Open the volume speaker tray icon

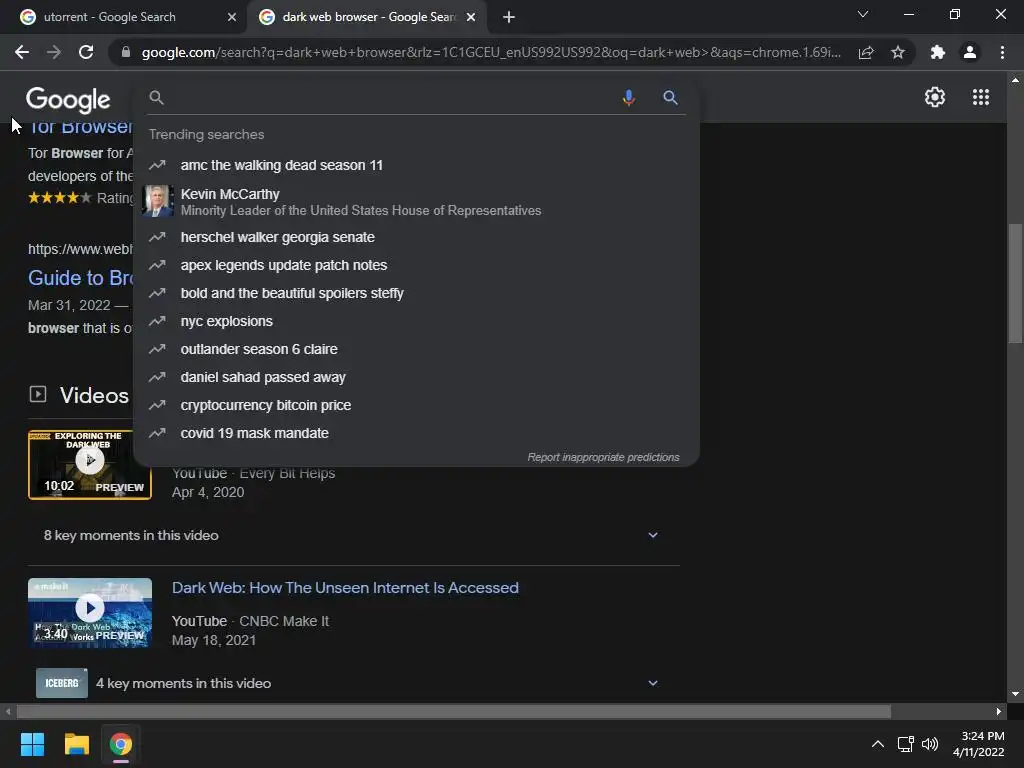pos(930,744)
